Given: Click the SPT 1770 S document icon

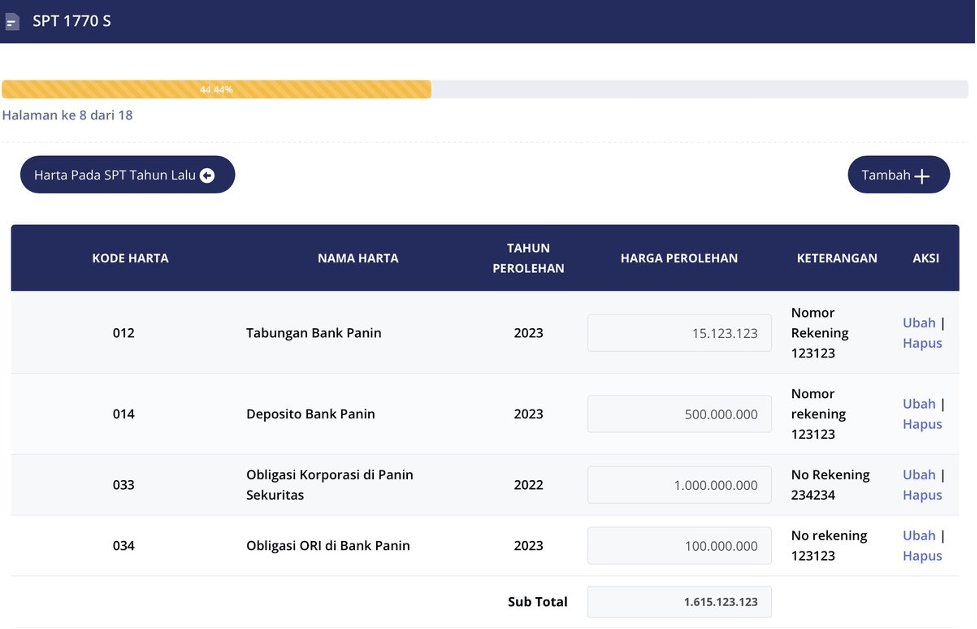Looking at the screenshot, I should coord(13,21).
